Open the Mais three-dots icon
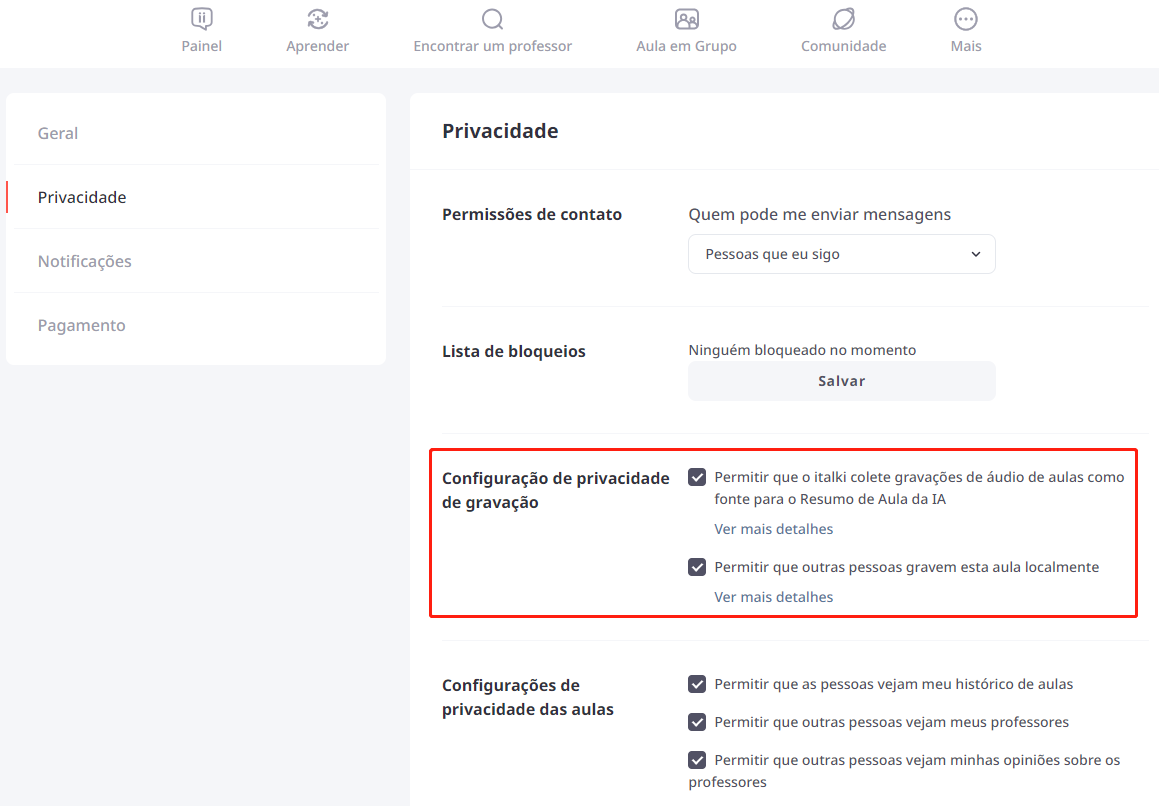 point(965,19)
